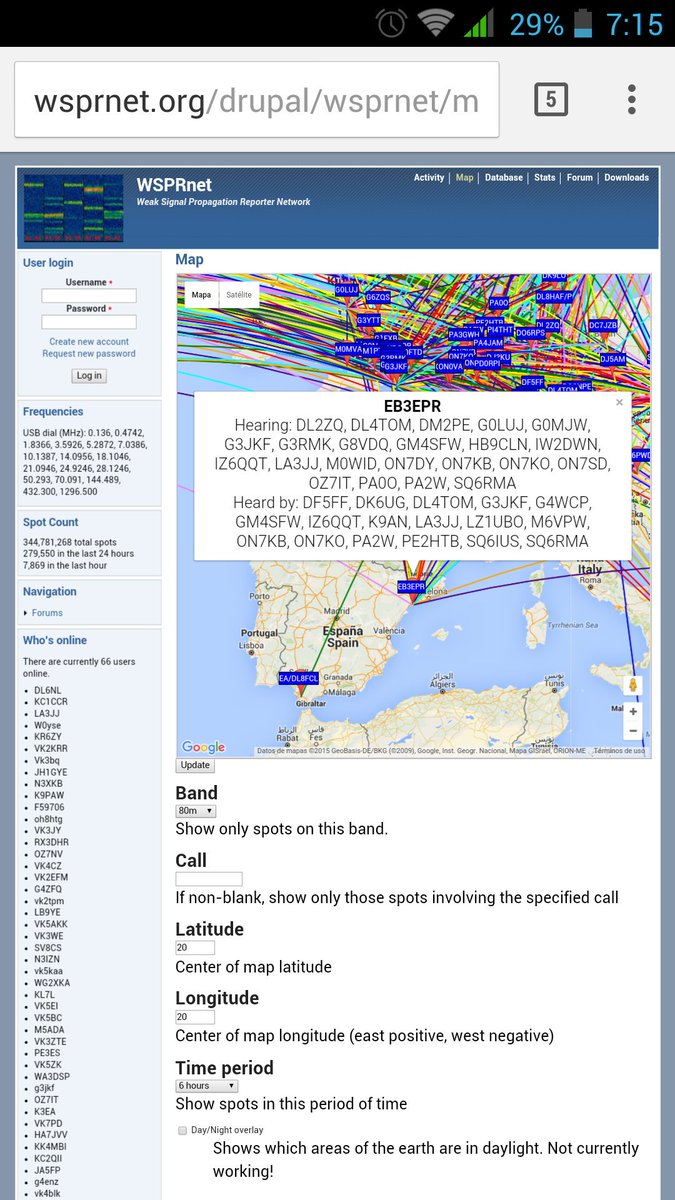This screenshot has width=675, height=1200.
Task: Select oh8htg in who's online list
Action: pos(49,819)
